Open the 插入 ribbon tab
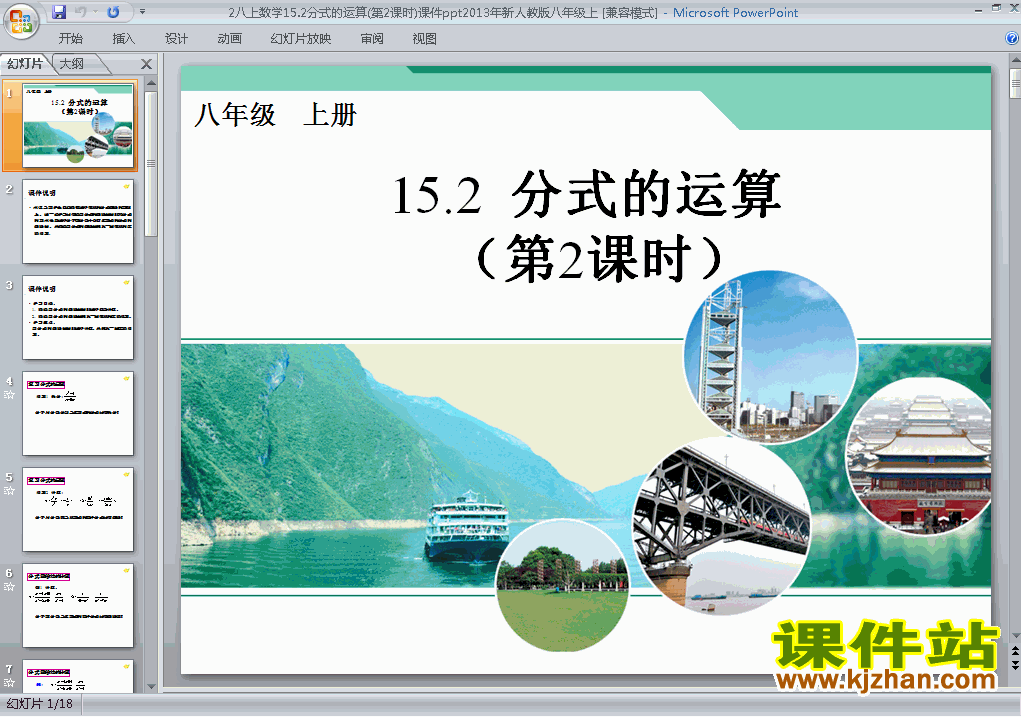 point(123,39)
